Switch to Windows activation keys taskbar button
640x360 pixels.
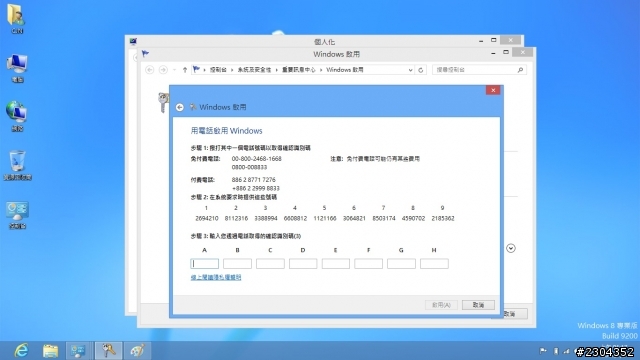(108, 351)
